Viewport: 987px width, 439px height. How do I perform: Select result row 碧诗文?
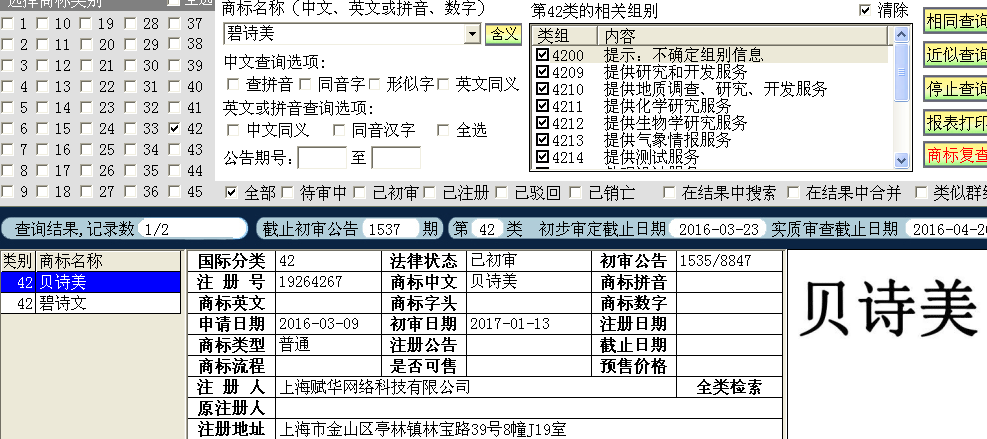click(x=91, y=304)
